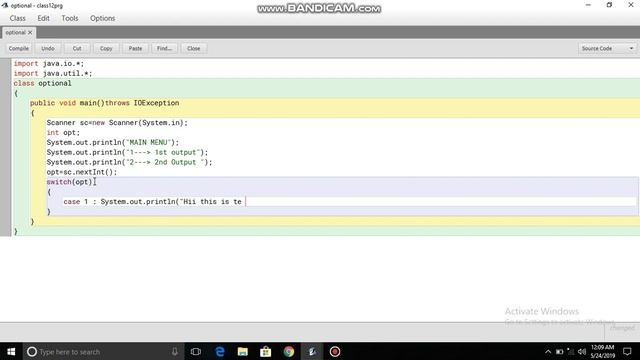This screenshot has width=640, height=360.
Task: Open the Class menu
Action: (18, 18)
